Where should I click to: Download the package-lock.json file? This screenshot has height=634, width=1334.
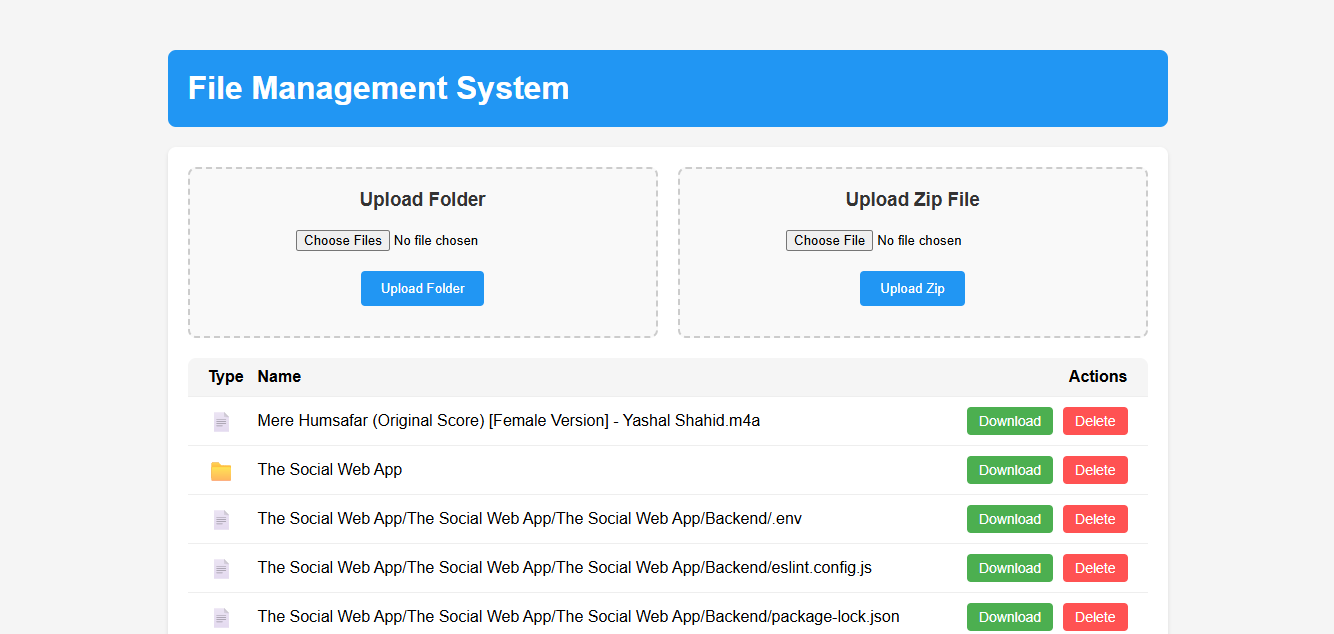[x=1009, y=617]
